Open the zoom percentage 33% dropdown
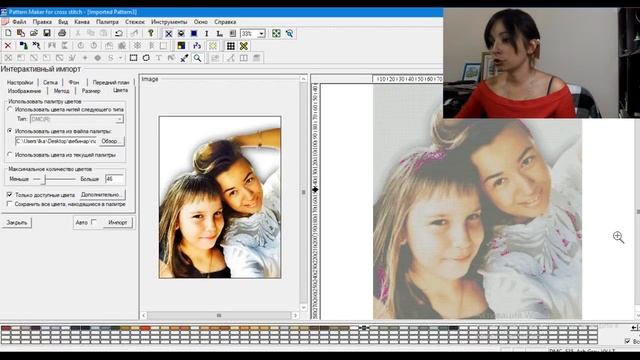Screen dimensions: 640x360 (x=261, y=33)
